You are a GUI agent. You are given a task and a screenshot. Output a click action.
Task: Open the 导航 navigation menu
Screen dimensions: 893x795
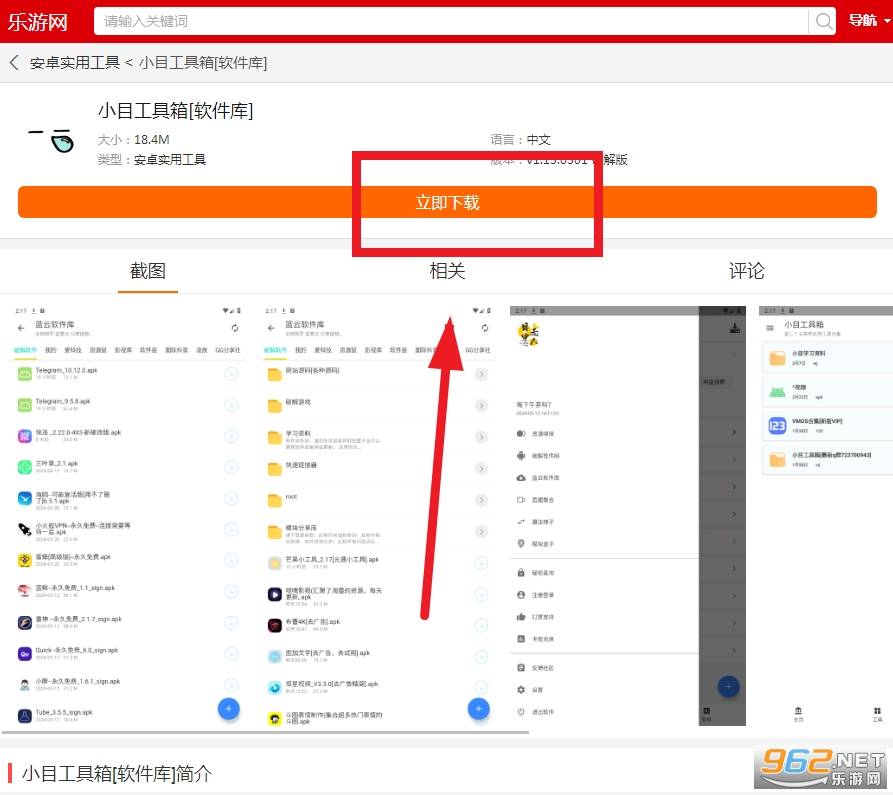click(x=862, y=21)
